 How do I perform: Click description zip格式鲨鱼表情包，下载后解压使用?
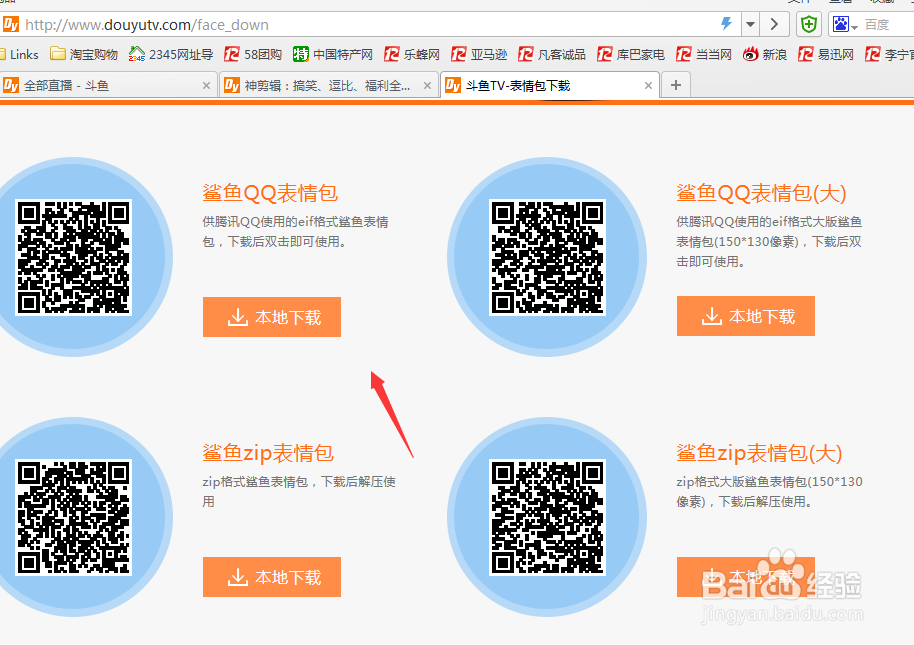click(299, 491)
